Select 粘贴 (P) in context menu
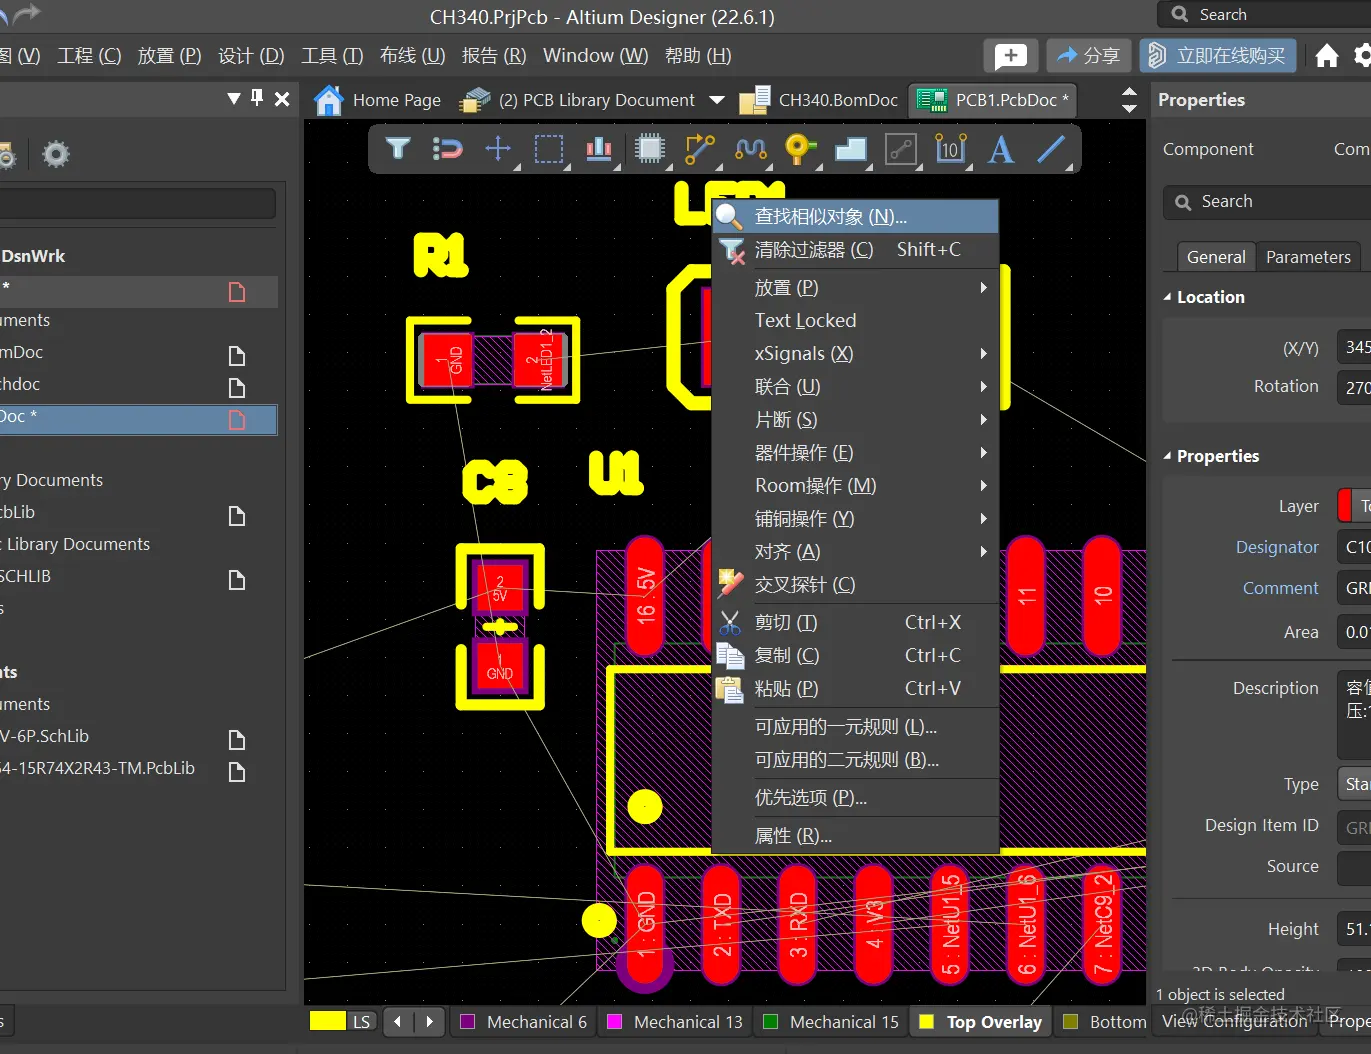 855,689
